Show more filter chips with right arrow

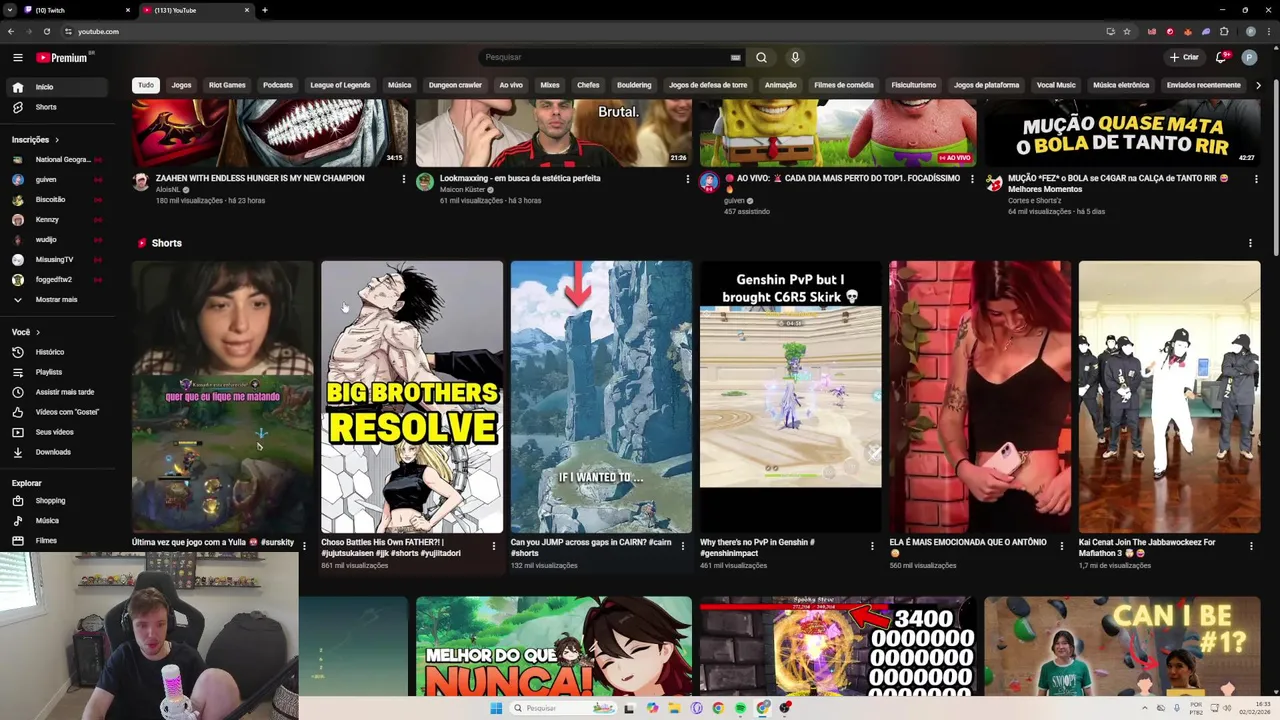(1258, 85)
